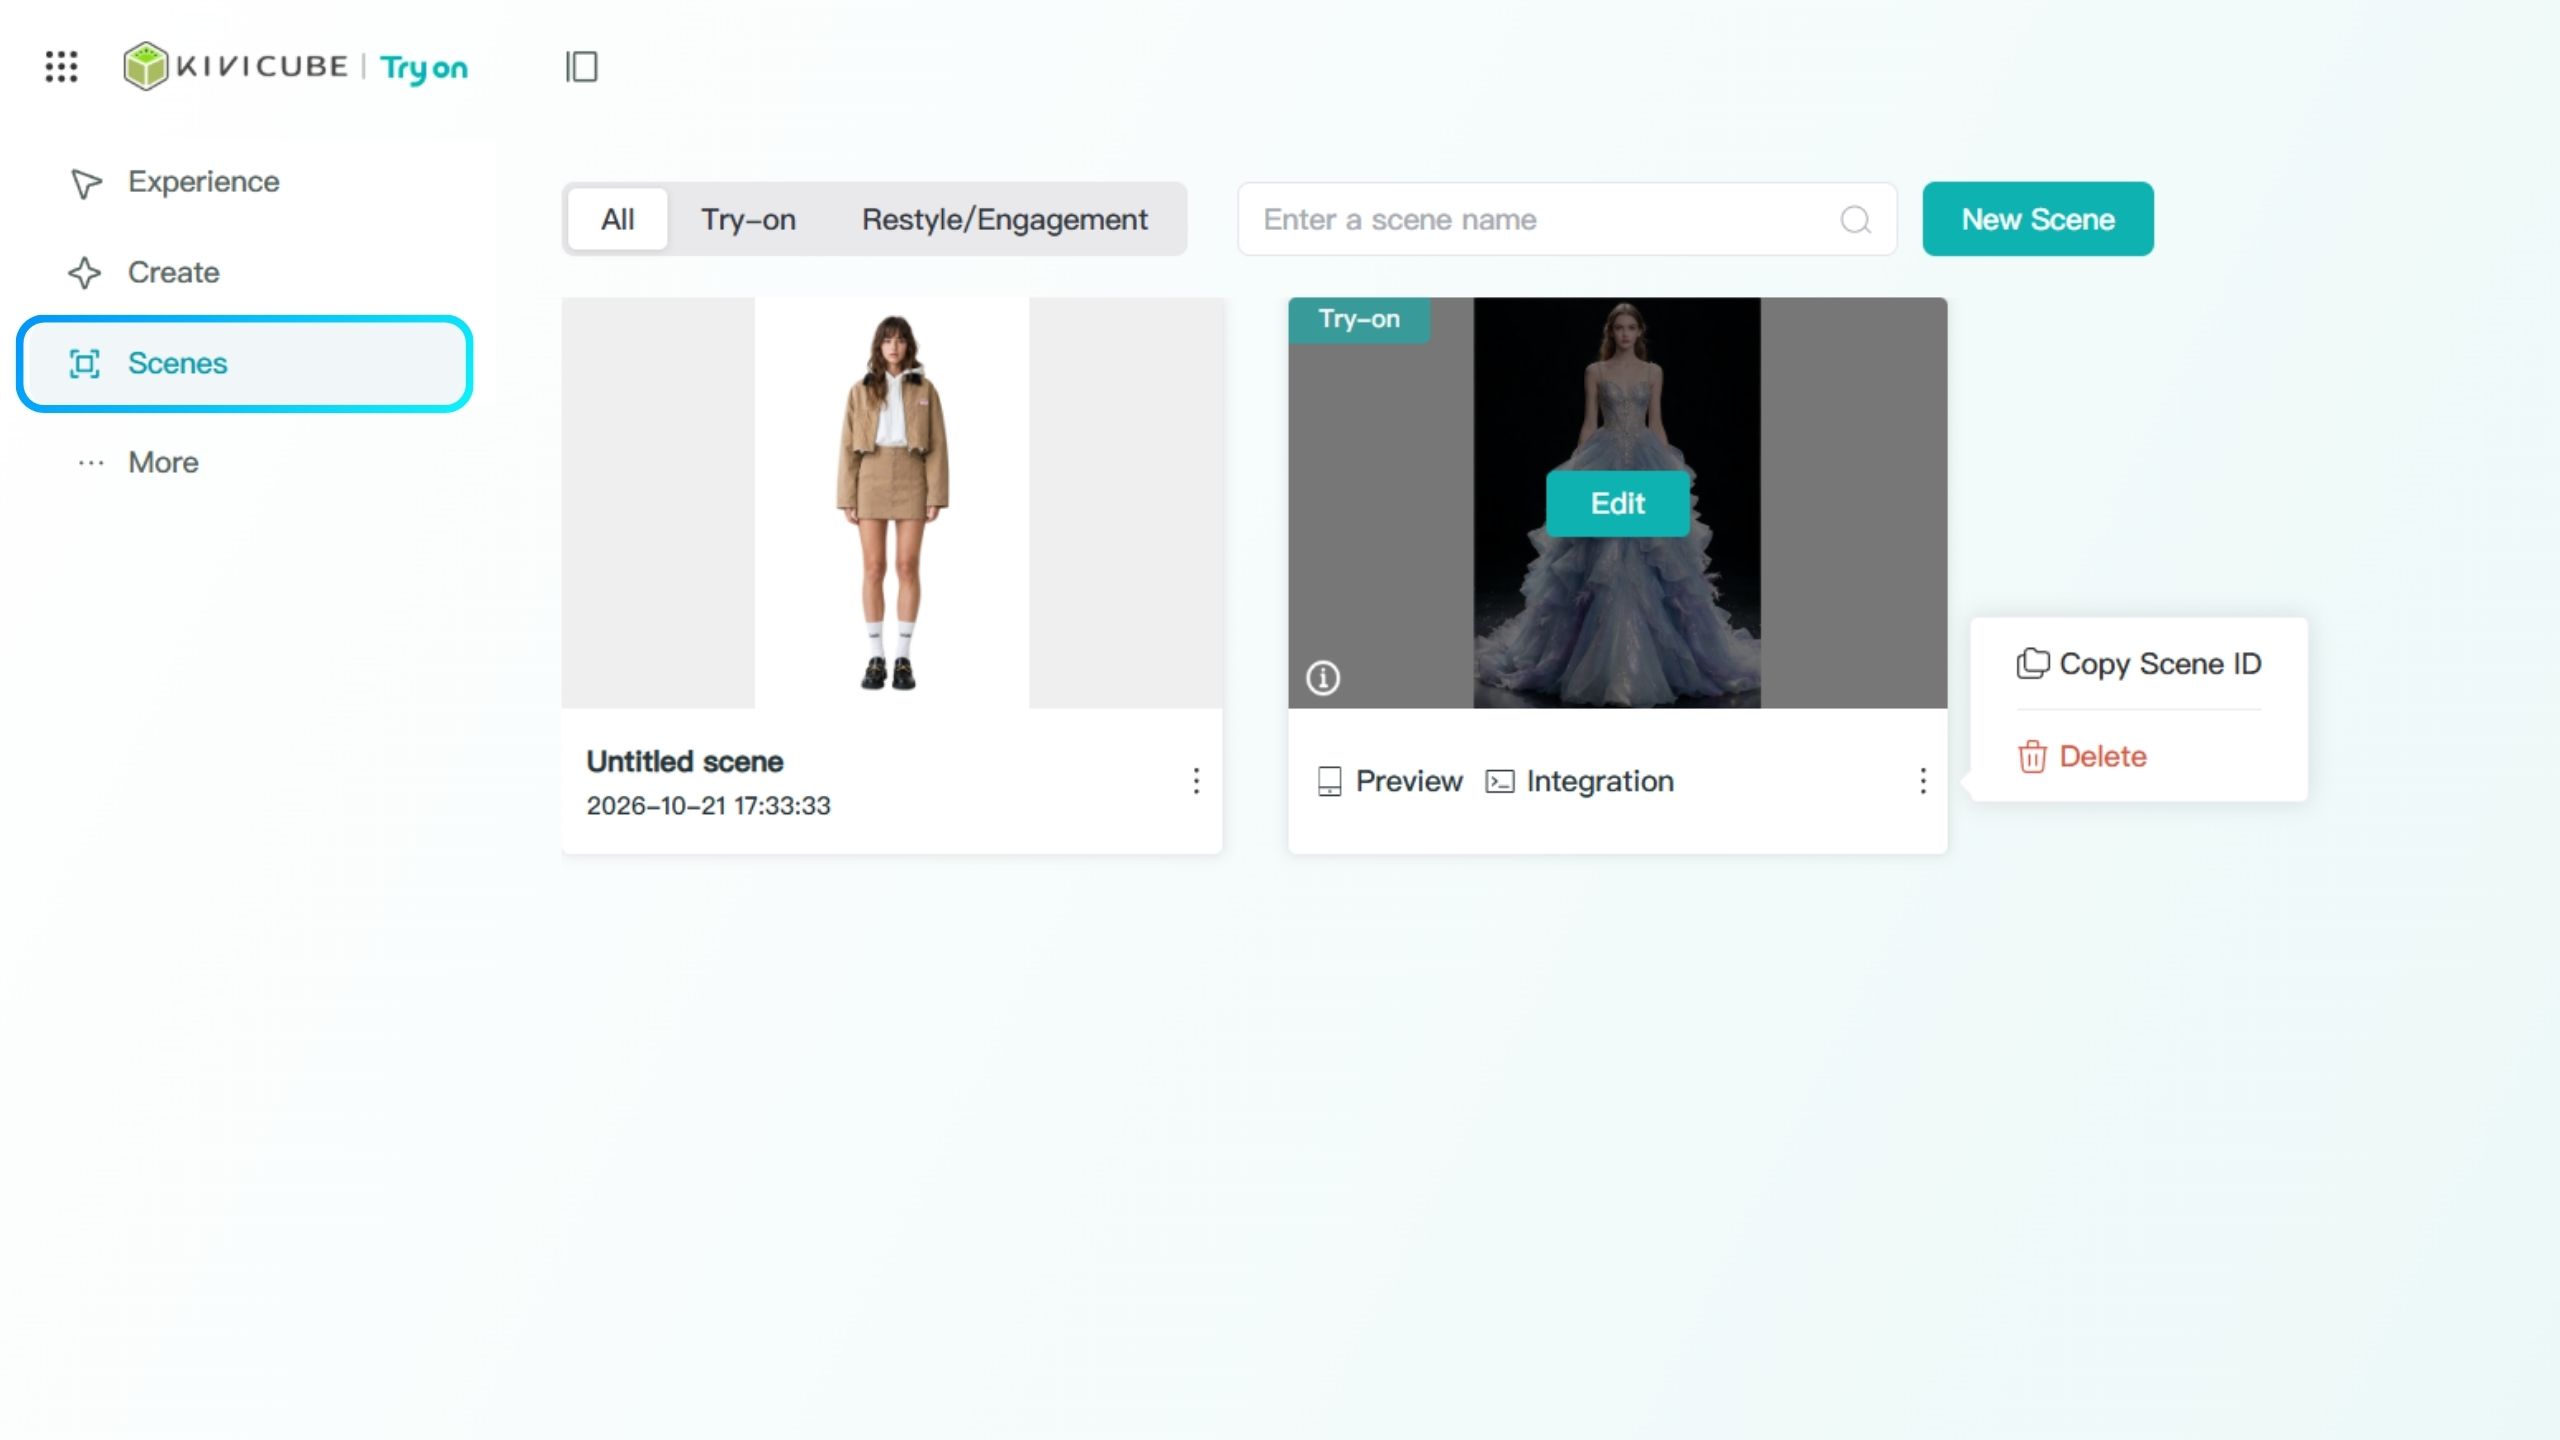Select the Scenes sidebar item

244,364
